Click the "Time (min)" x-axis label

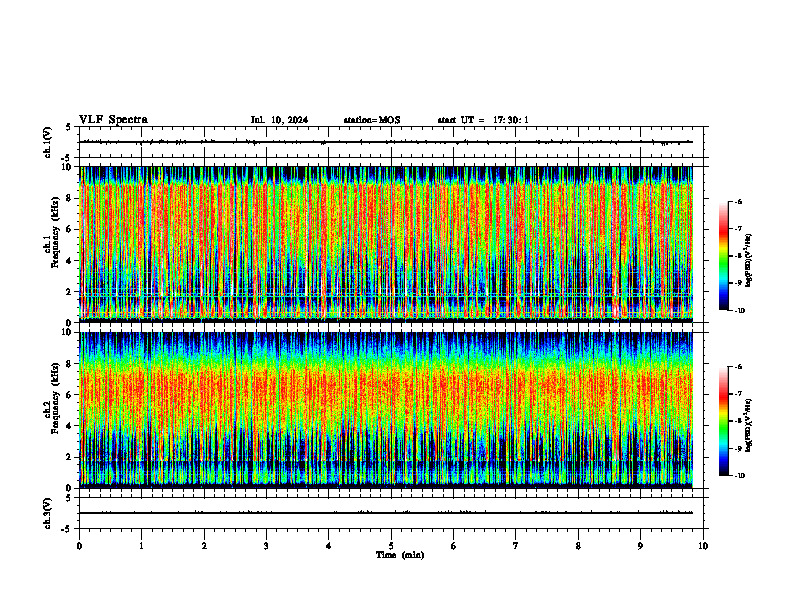[x=400, y=555]
